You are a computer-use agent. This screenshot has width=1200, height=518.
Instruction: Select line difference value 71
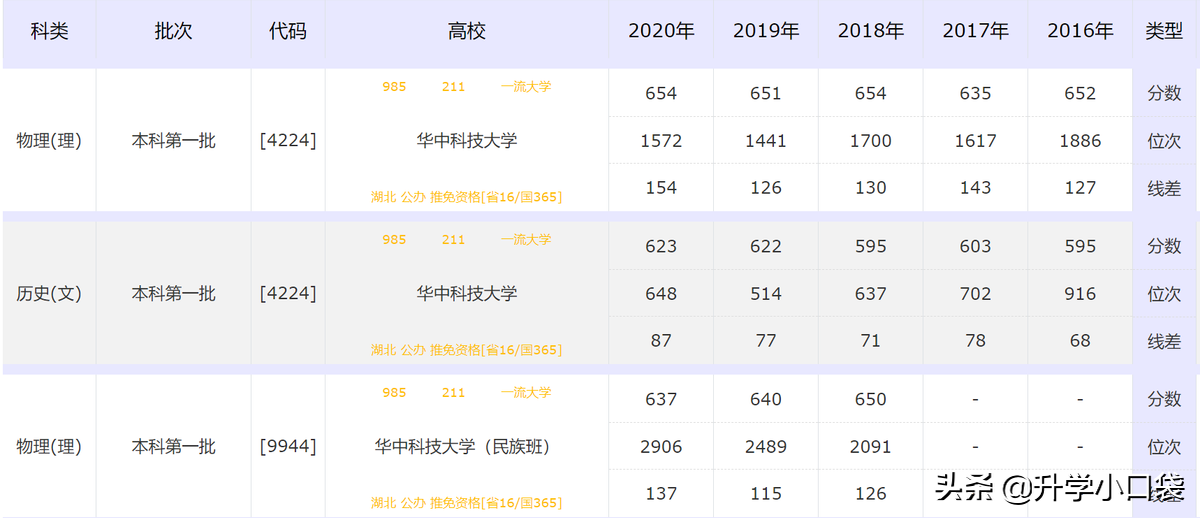pos(871,341)
